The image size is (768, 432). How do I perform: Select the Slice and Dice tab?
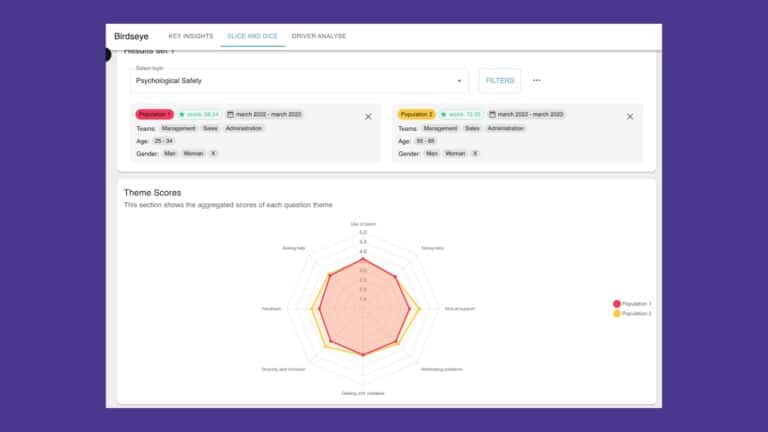pos(252,36)
